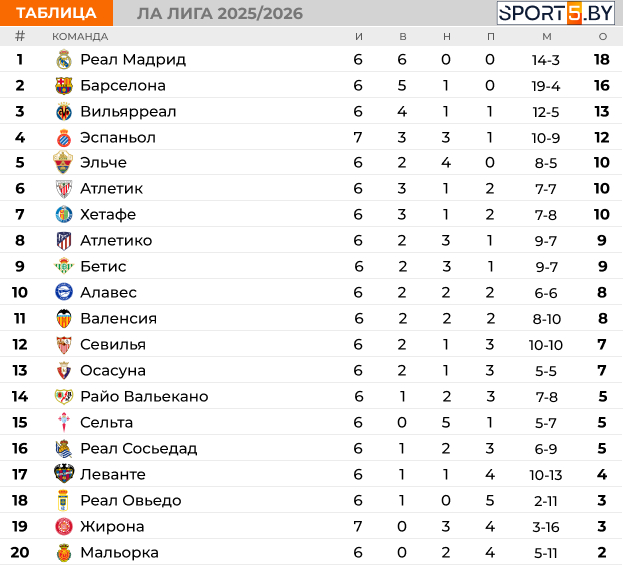The width and height of the screenshot is (623, 565).
Task: Select the Levante crest icon
Action: click(64, 473)
